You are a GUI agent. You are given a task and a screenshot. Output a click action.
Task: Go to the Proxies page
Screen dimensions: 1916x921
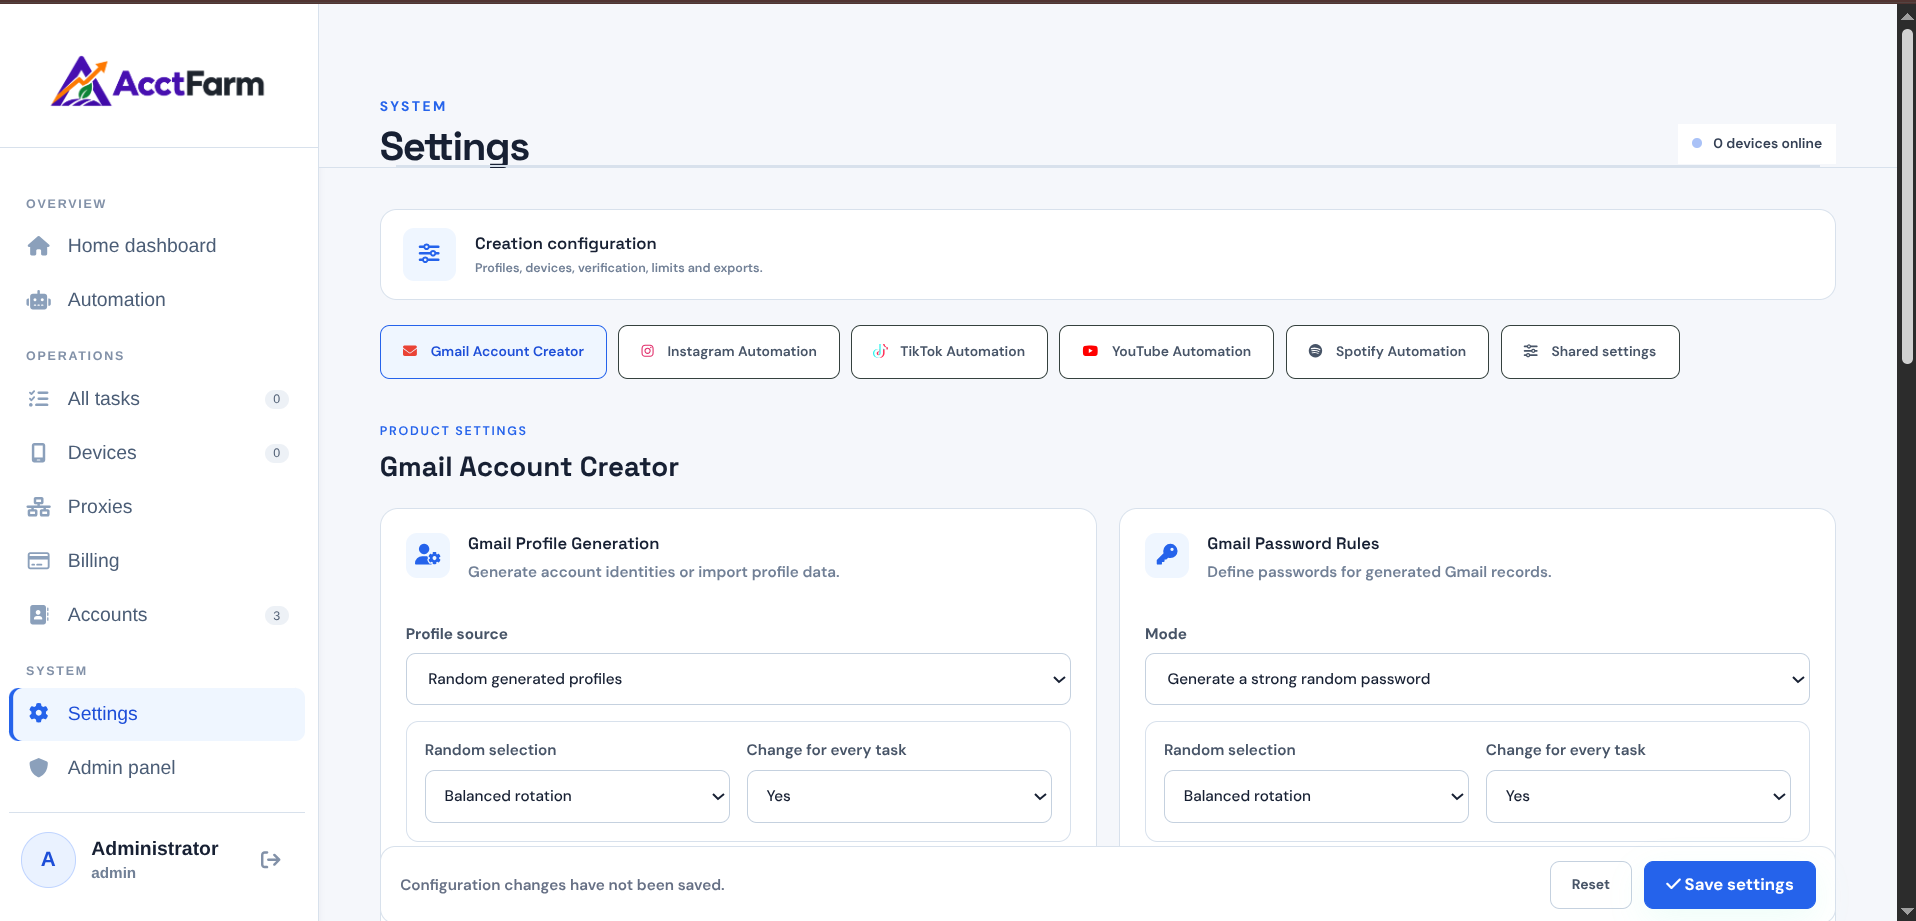157,507
